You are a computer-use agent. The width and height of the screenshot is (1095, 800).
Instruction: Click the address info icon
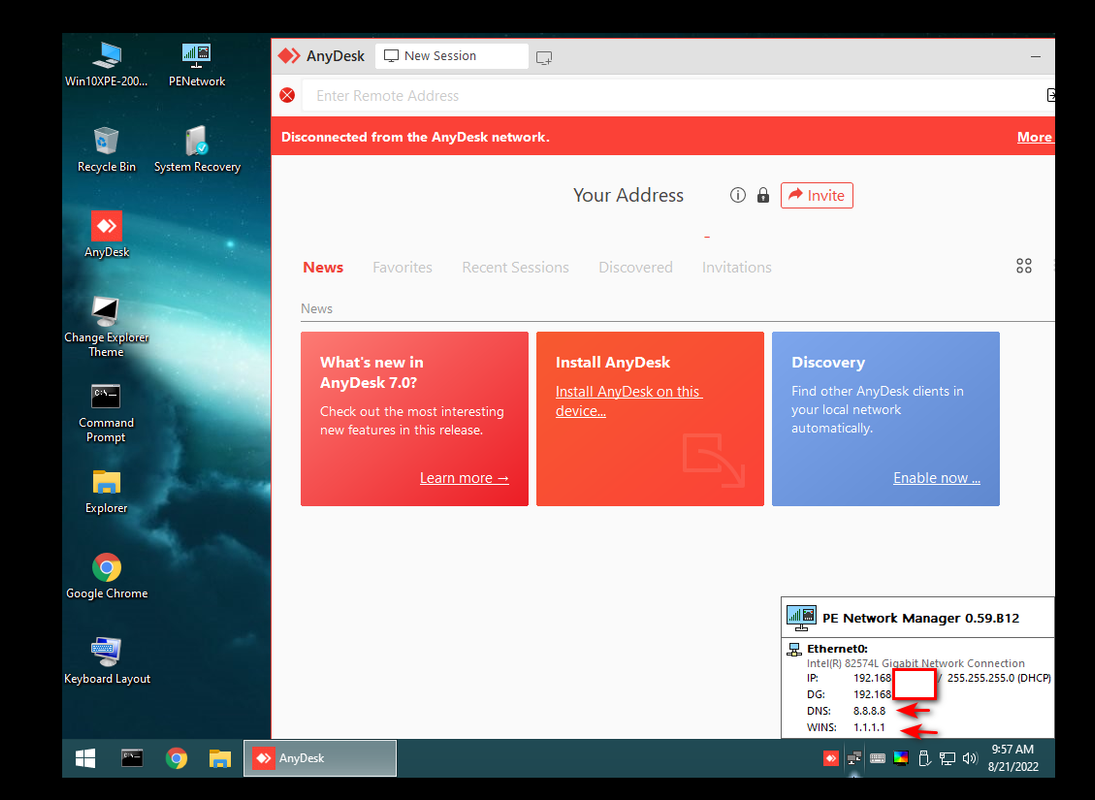click(x=737, y=195)
